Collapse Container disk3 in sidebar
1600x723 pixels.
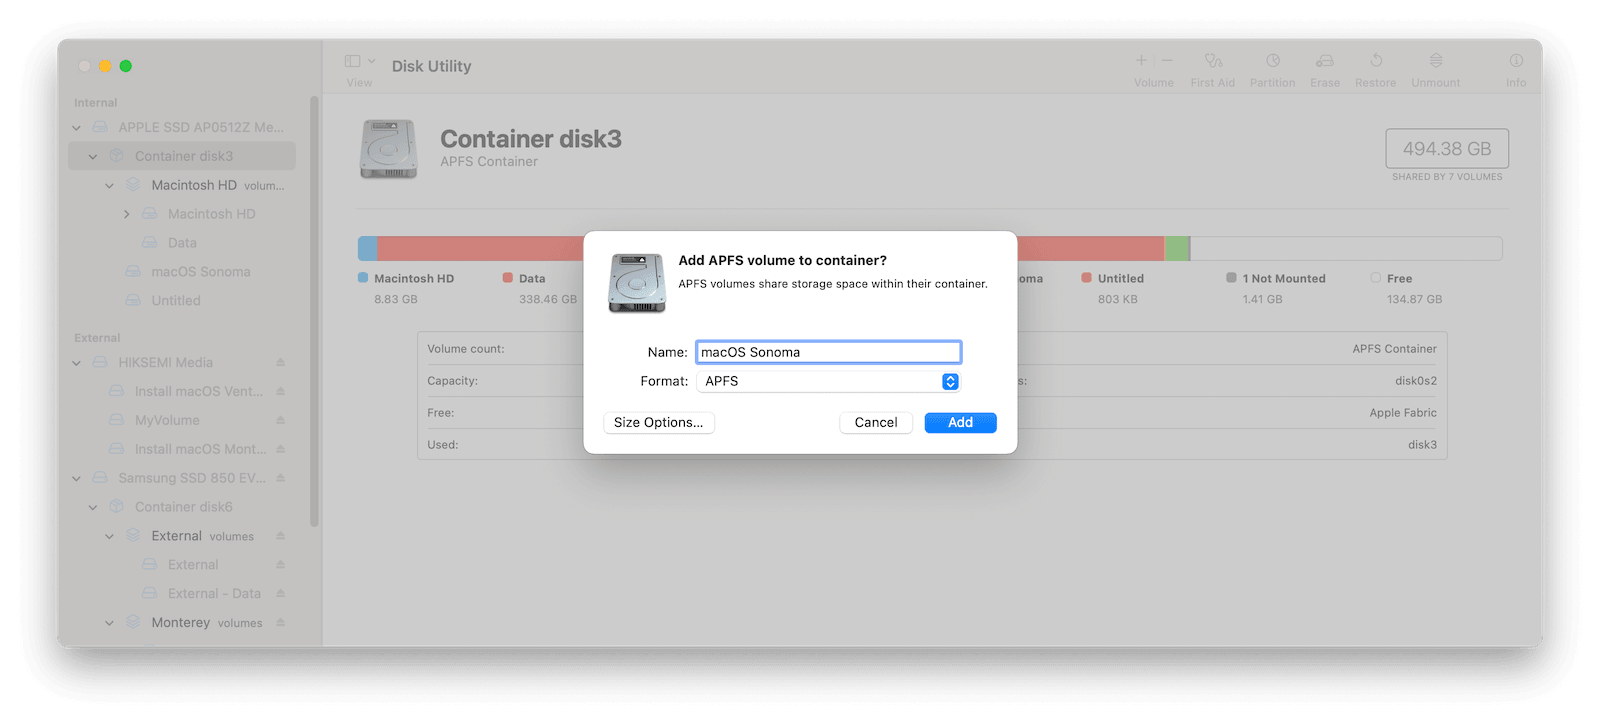[93, 157]
